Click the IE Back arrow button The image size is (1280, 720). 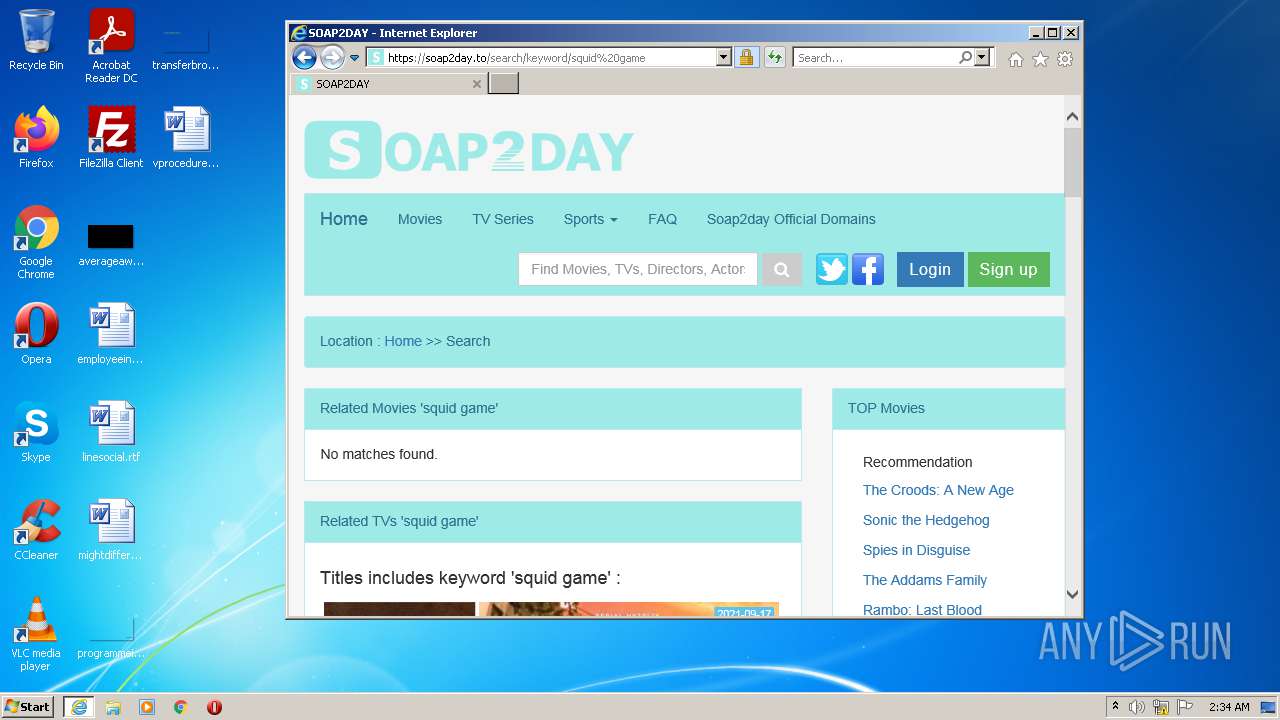point(304,57)
